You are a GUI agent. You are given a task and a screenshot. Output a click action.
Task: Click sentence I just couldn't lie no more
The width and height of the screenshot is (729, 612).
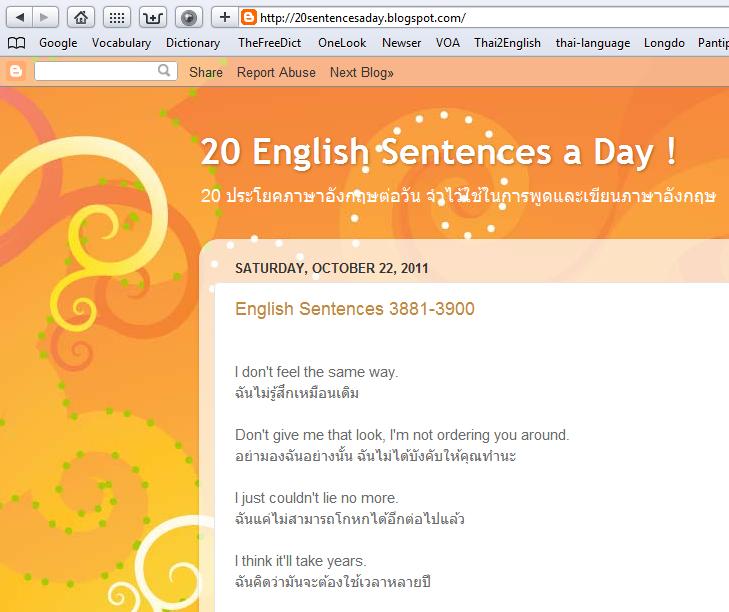tap(317, 498)
